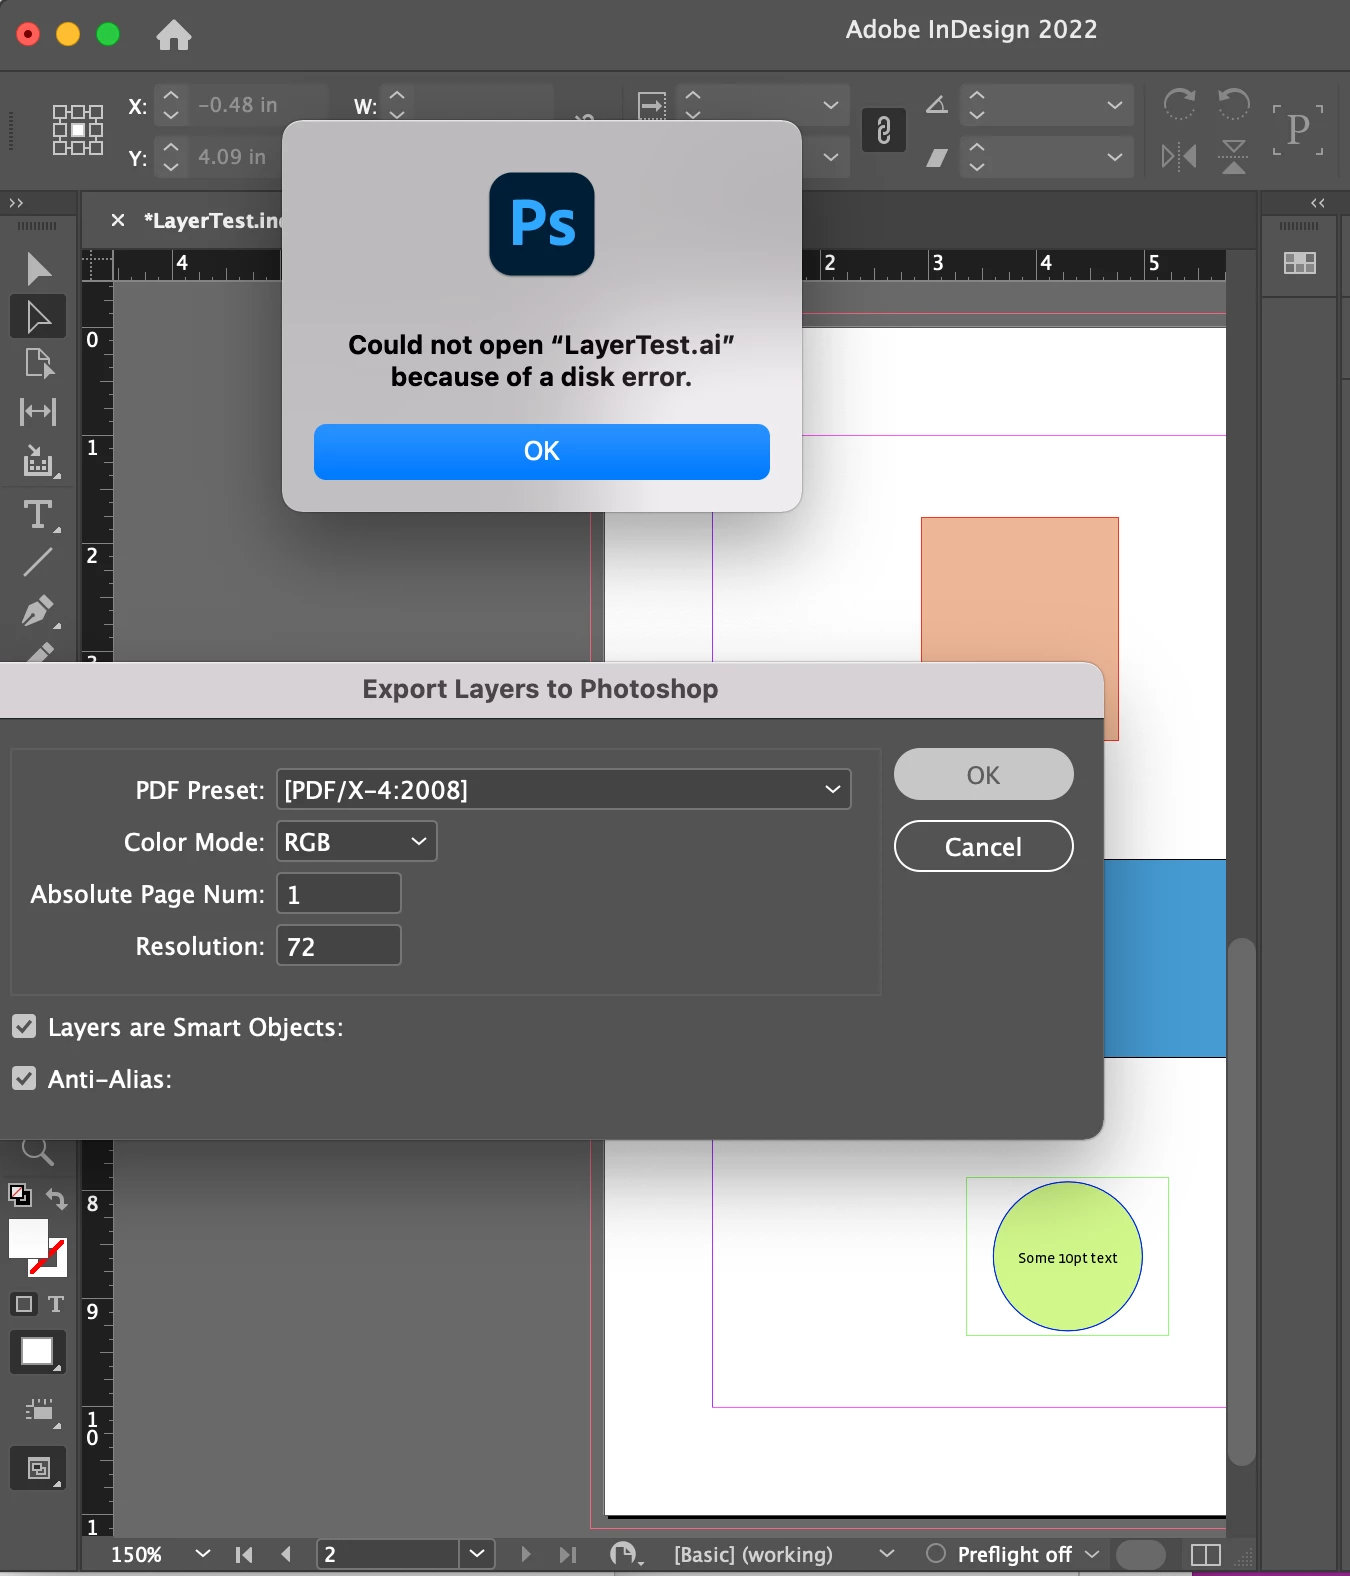Click the flip horizontal icon
Viewport: 1350px width, 1576px height.
click(x=1179, y=156)
